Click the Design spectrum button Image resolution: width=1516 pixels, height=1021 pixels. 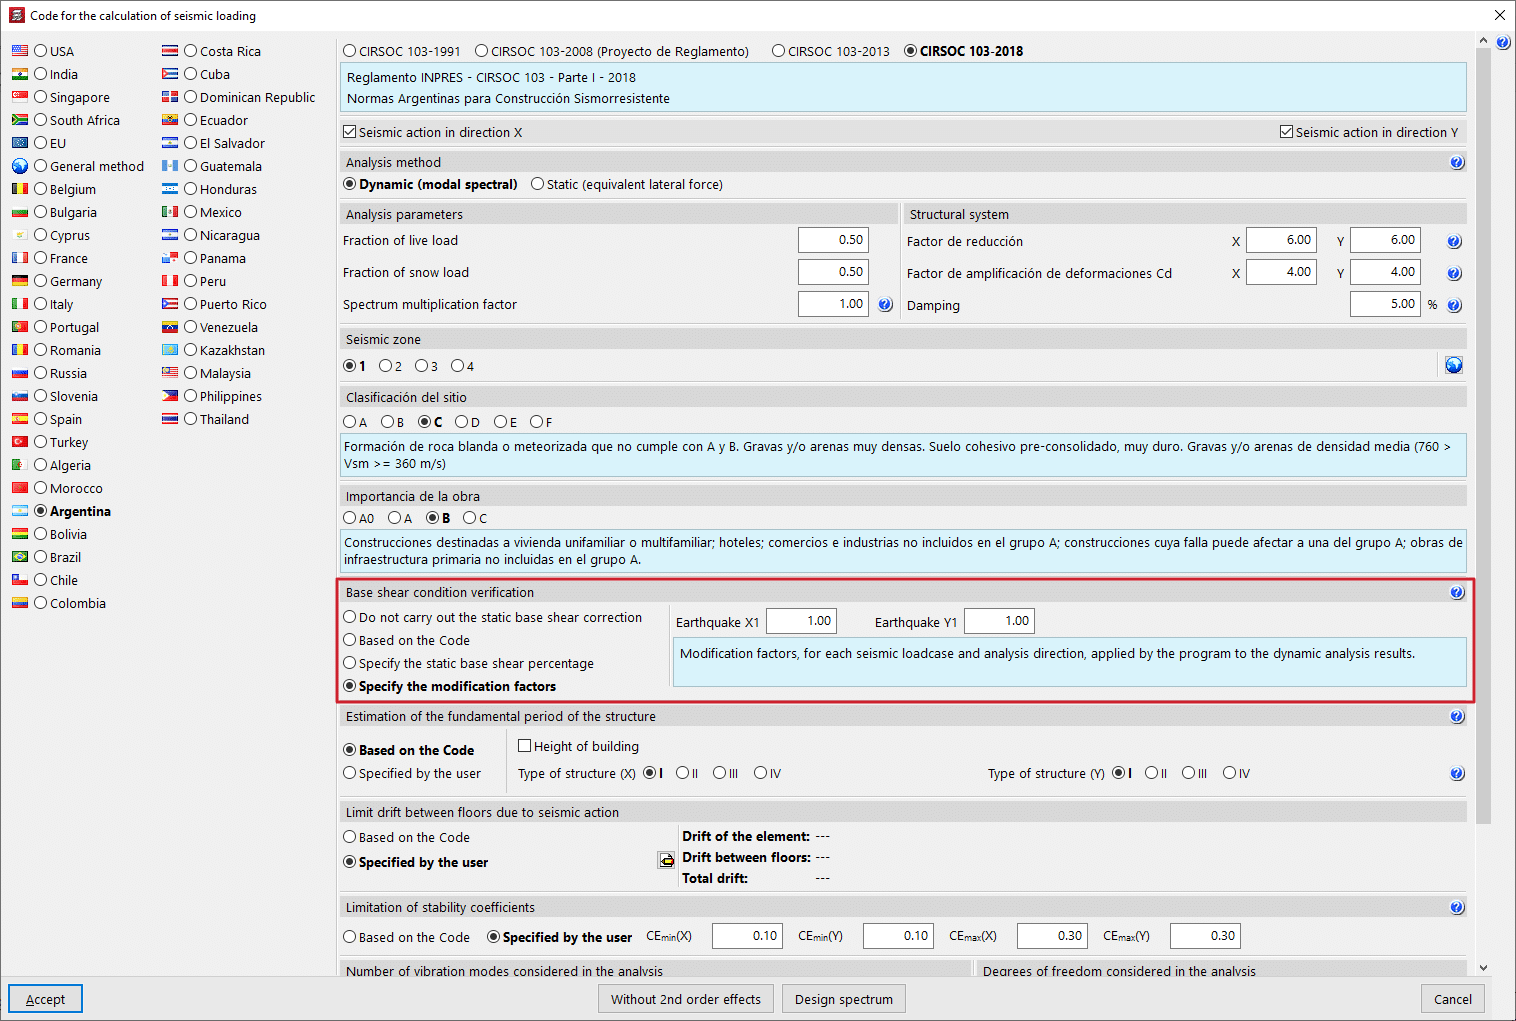tap(843, 999)
